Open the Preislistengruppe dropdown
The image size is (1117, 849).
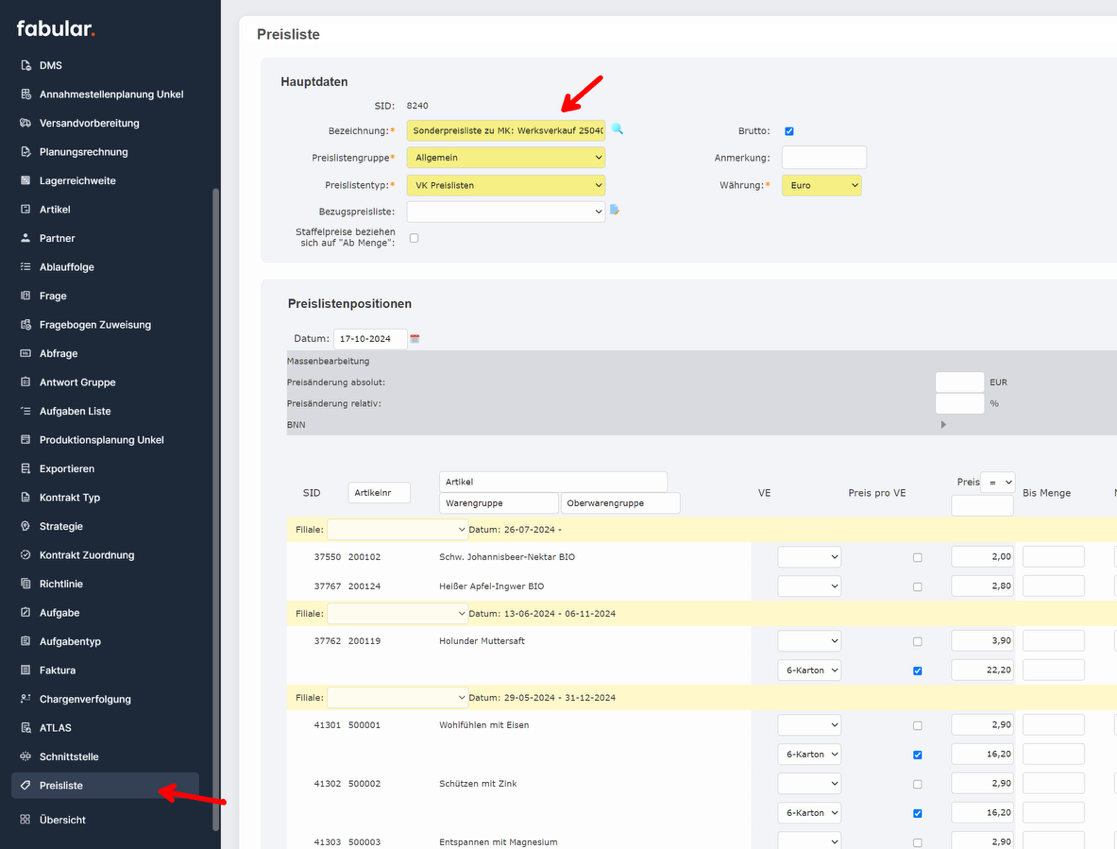click(x=505, y=158)
